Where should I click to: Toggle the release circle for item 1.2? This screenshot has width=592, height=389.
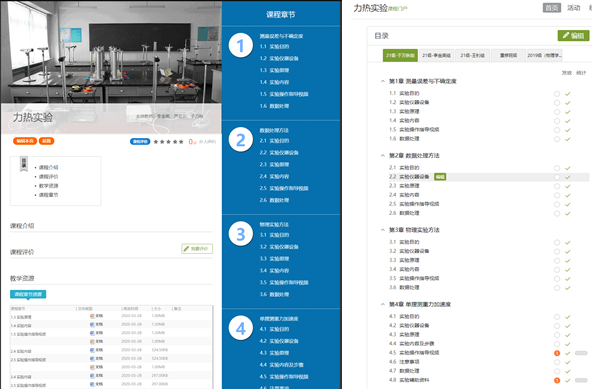[x=557, y=103]
